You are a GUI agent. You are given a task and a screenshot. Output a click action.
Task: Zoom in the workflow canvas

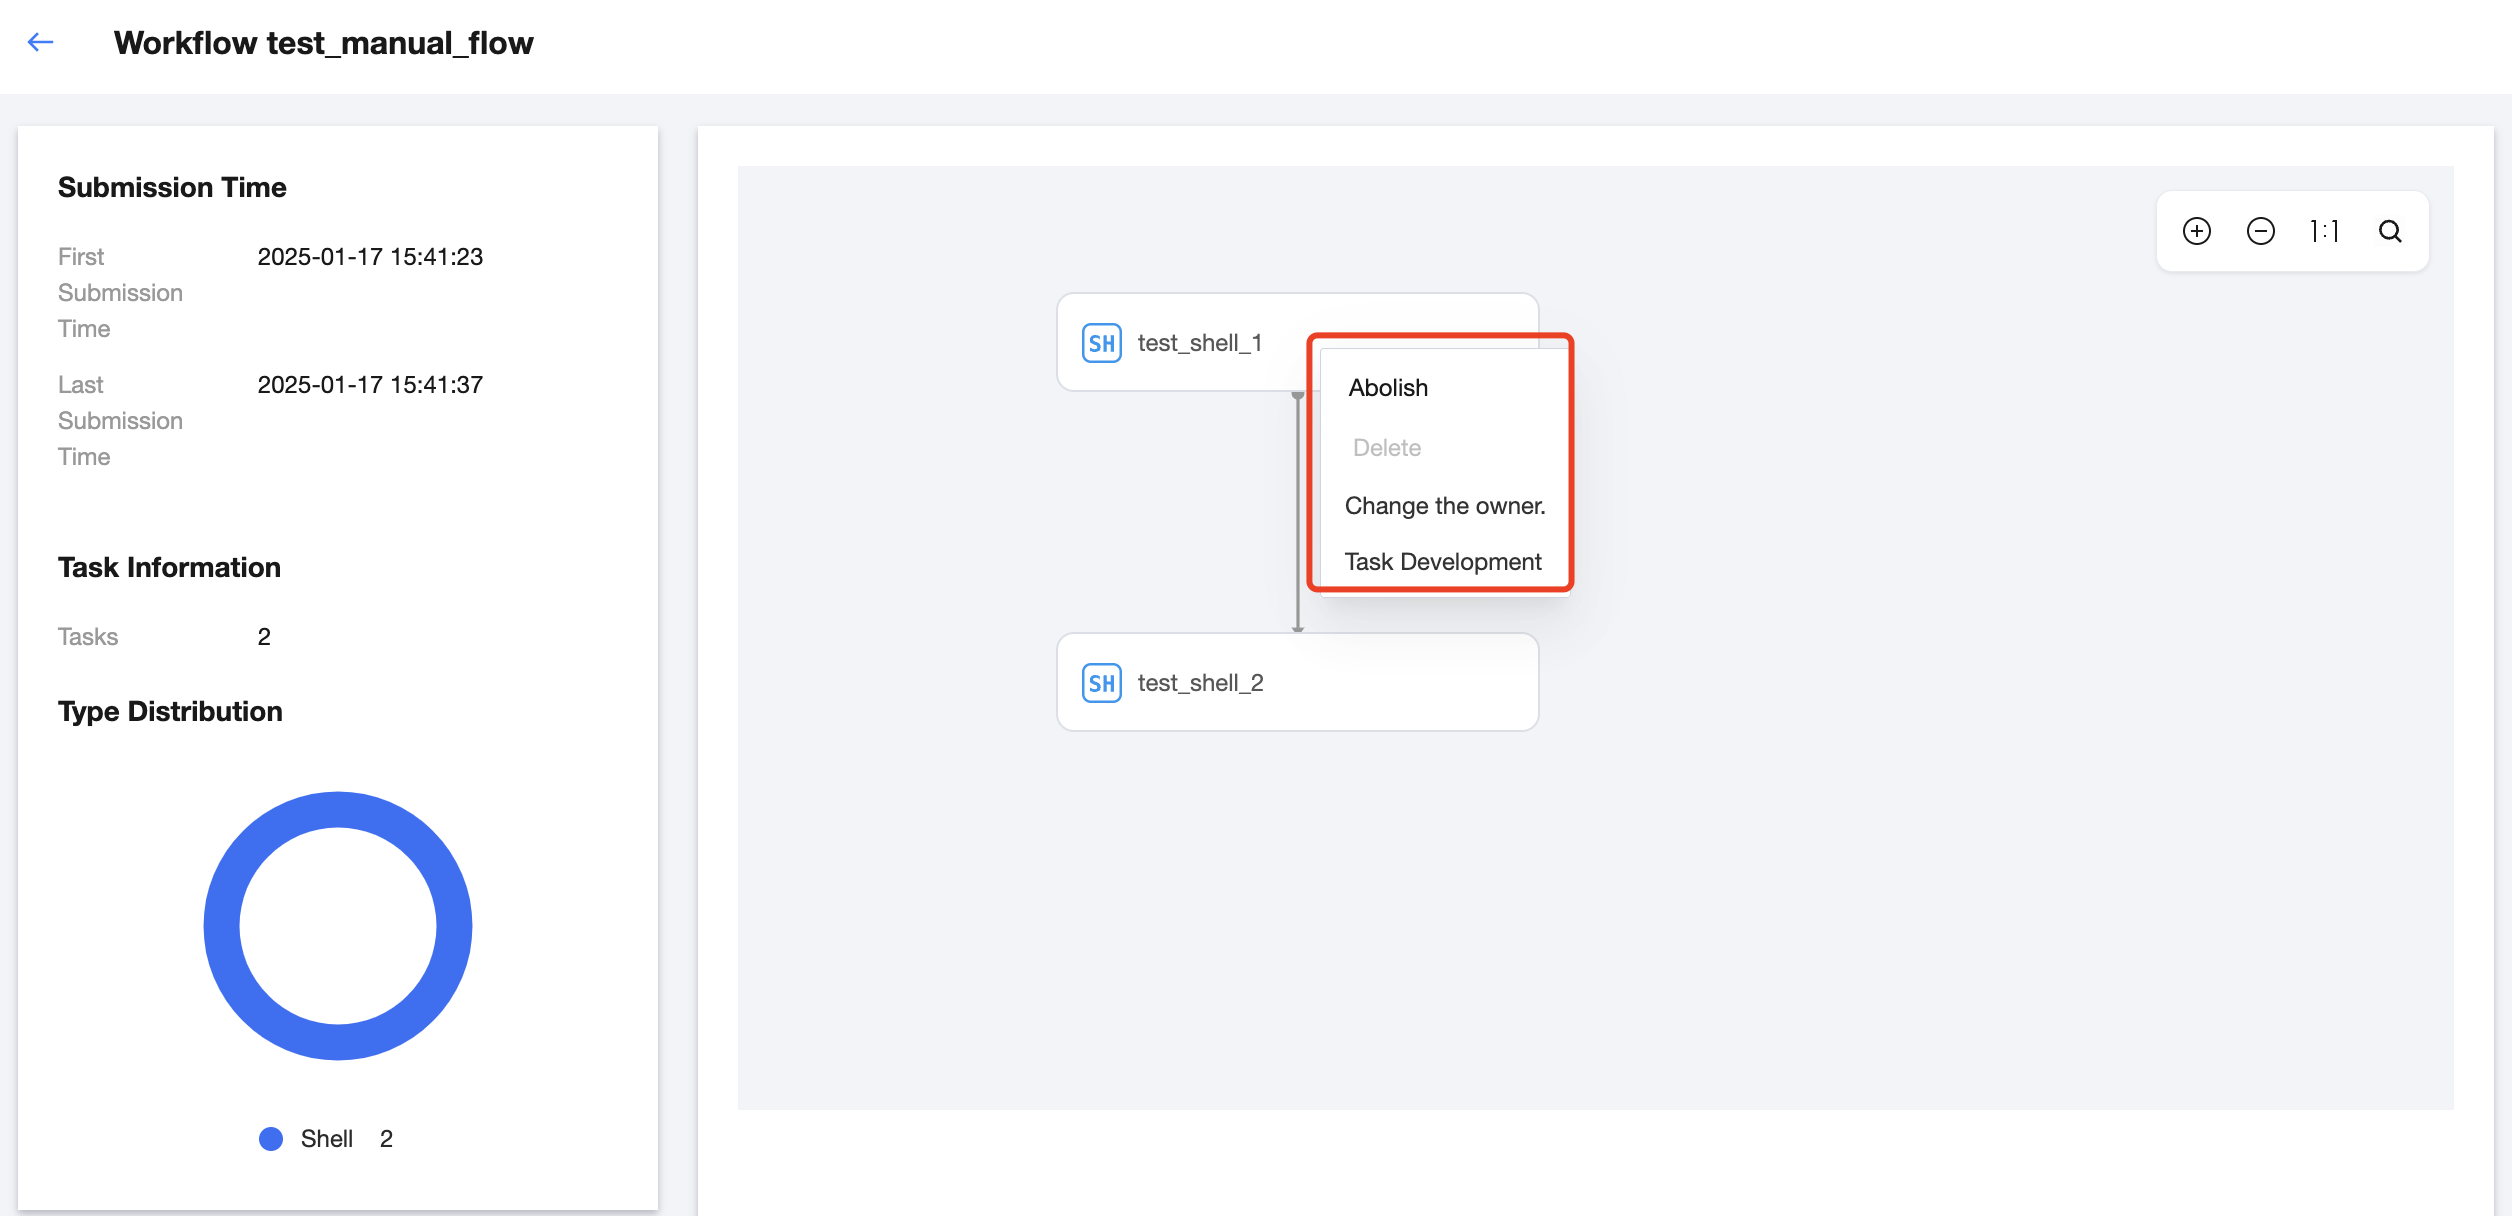click(x=2196, y=231)
